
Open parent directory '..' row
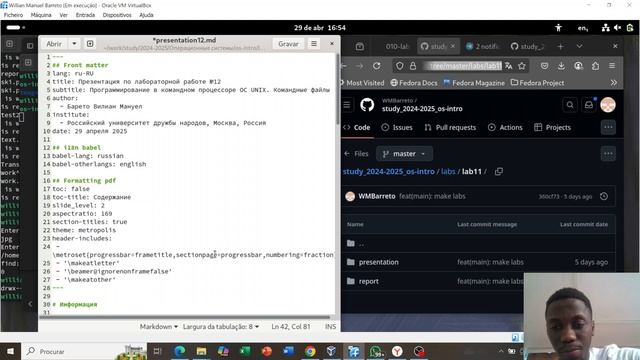(478, 243)
